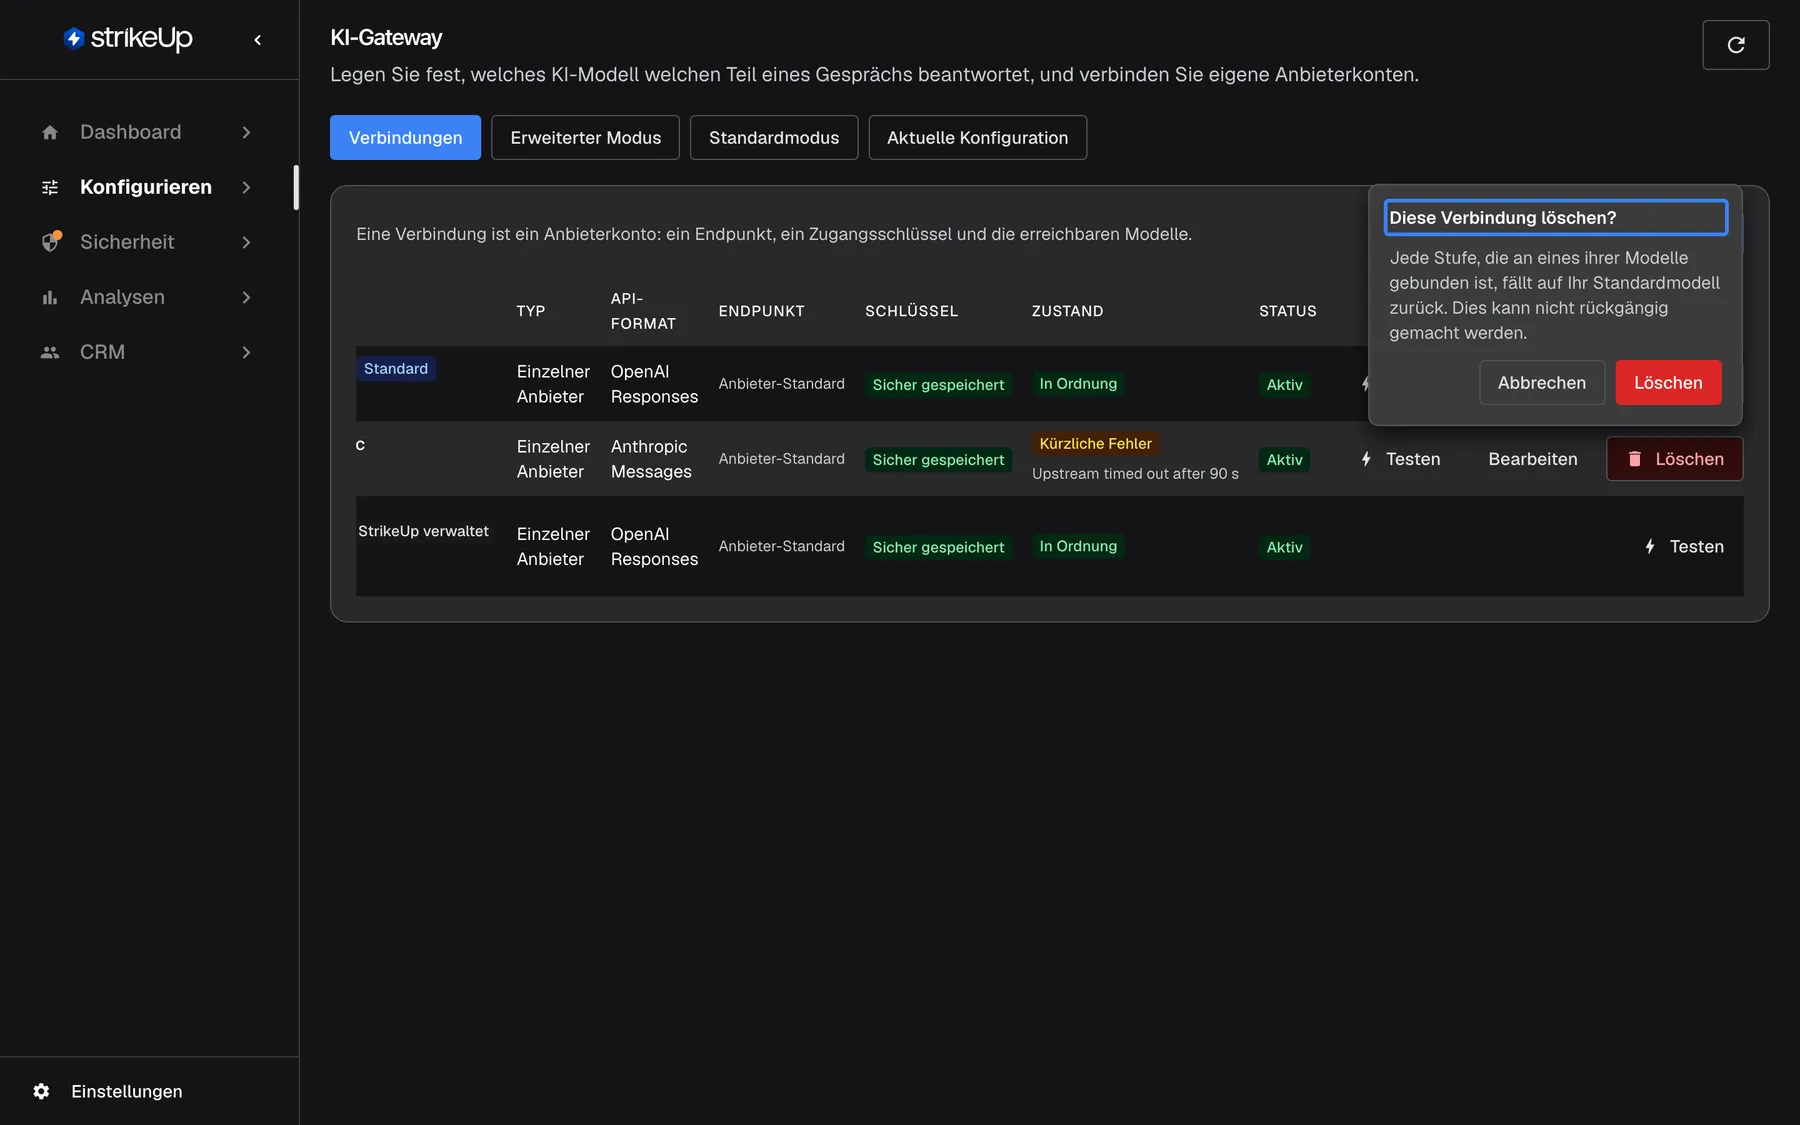Expand the Konfigurieren menu chevron

pos(246,187)
